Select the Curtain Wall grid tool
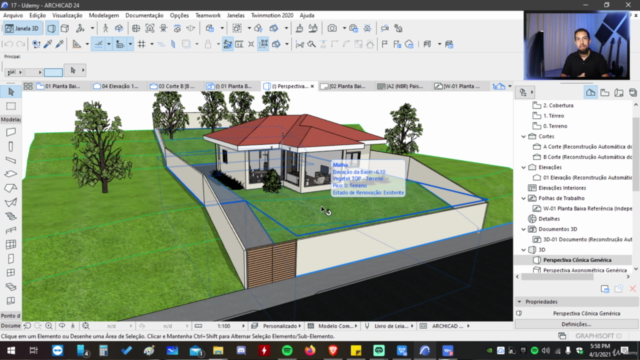Image resolution: width=640 pixels, height=360 pixels. coord(11,244)
